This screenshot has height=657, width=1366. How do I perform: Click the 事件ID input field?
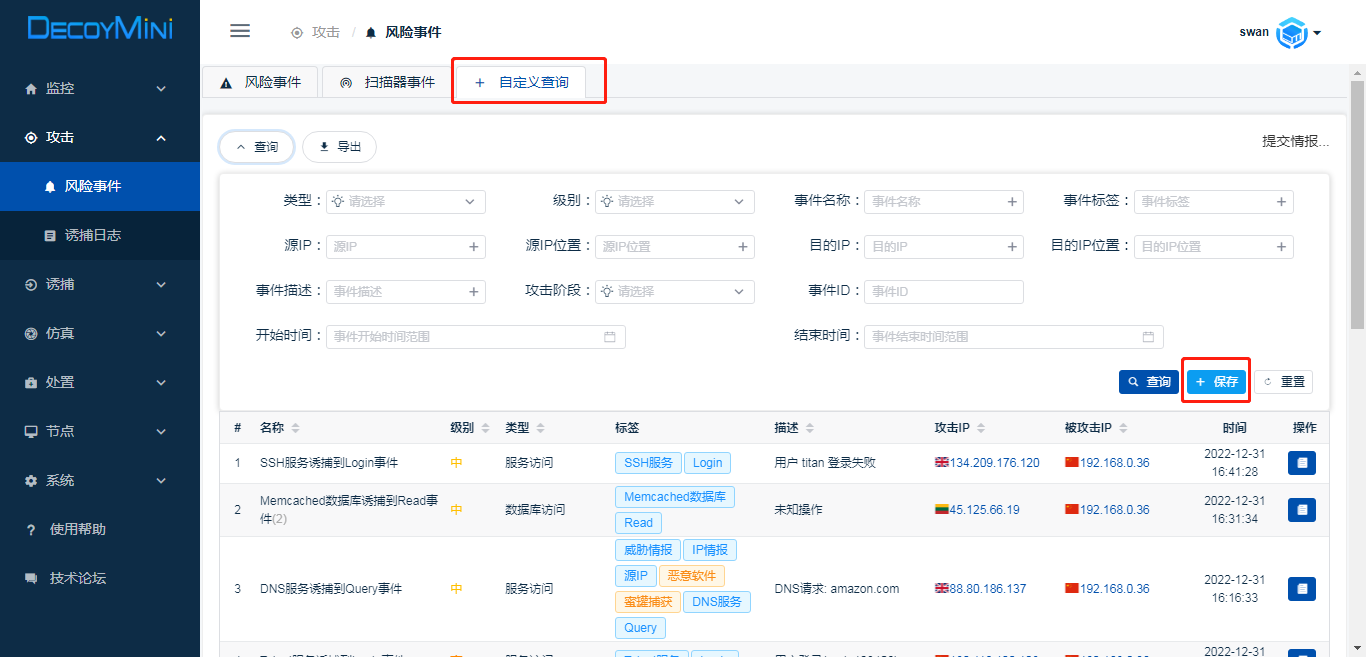pos(943,292)
